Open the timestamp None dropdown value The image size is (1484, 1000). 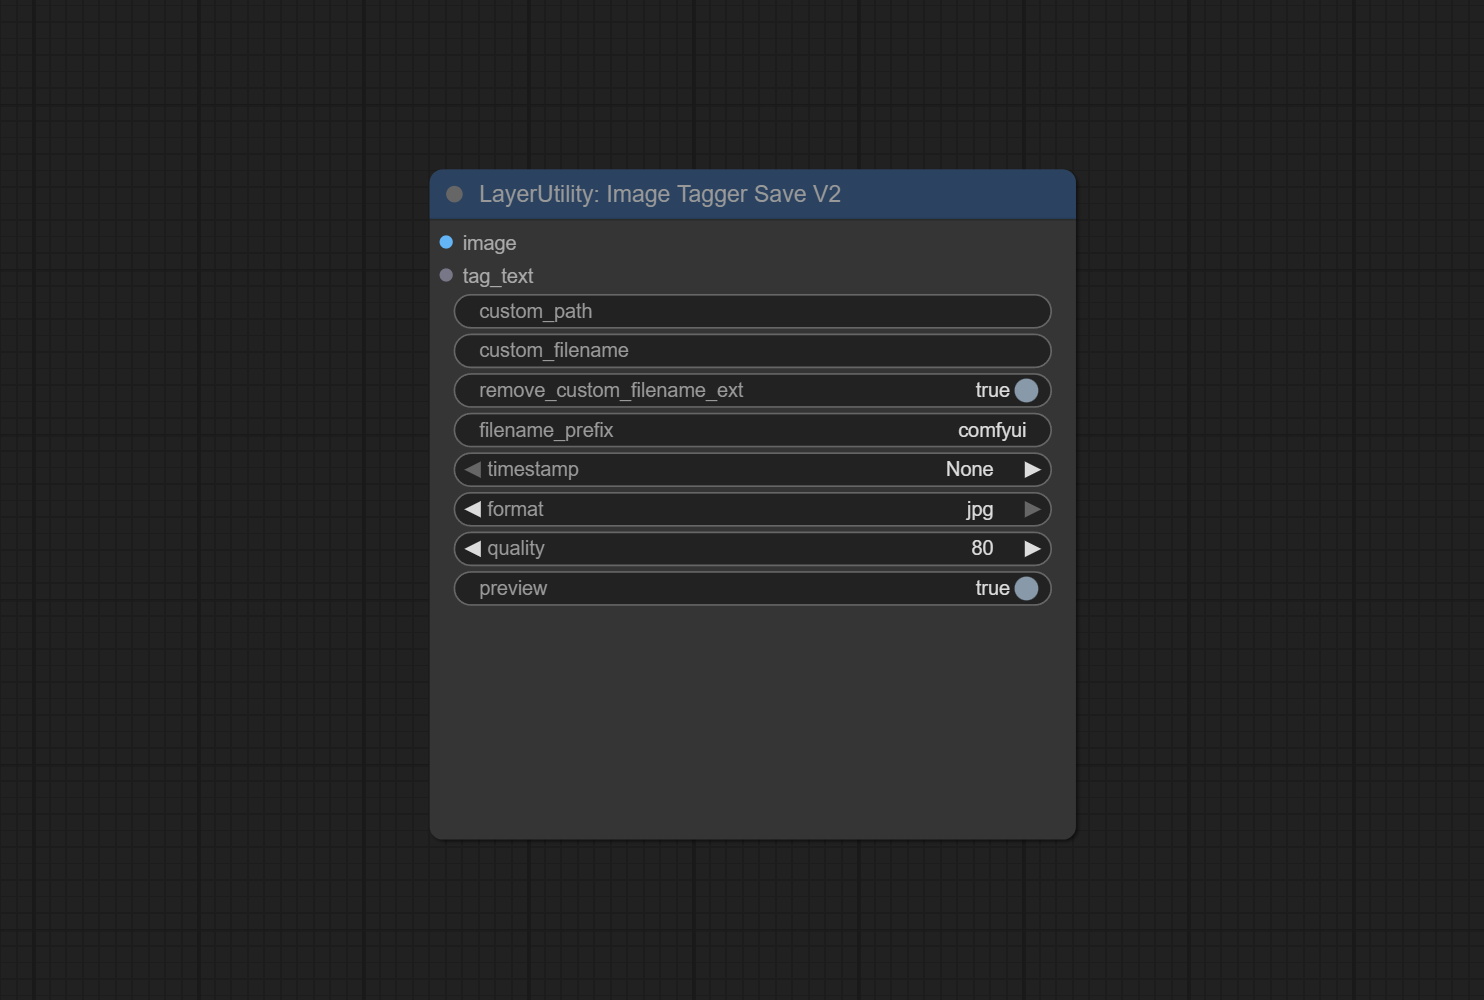coord(968,470)
